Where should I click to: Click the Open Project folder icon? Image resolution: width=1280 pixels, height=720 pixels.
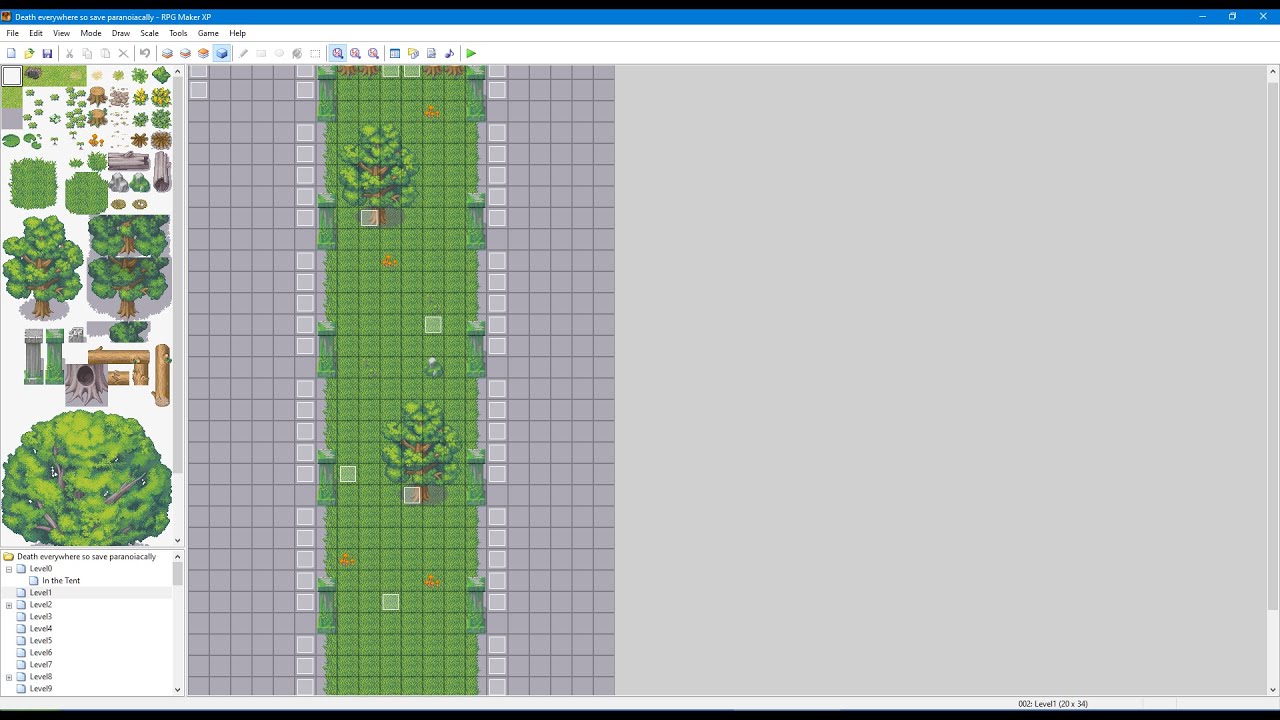(29, 53)
